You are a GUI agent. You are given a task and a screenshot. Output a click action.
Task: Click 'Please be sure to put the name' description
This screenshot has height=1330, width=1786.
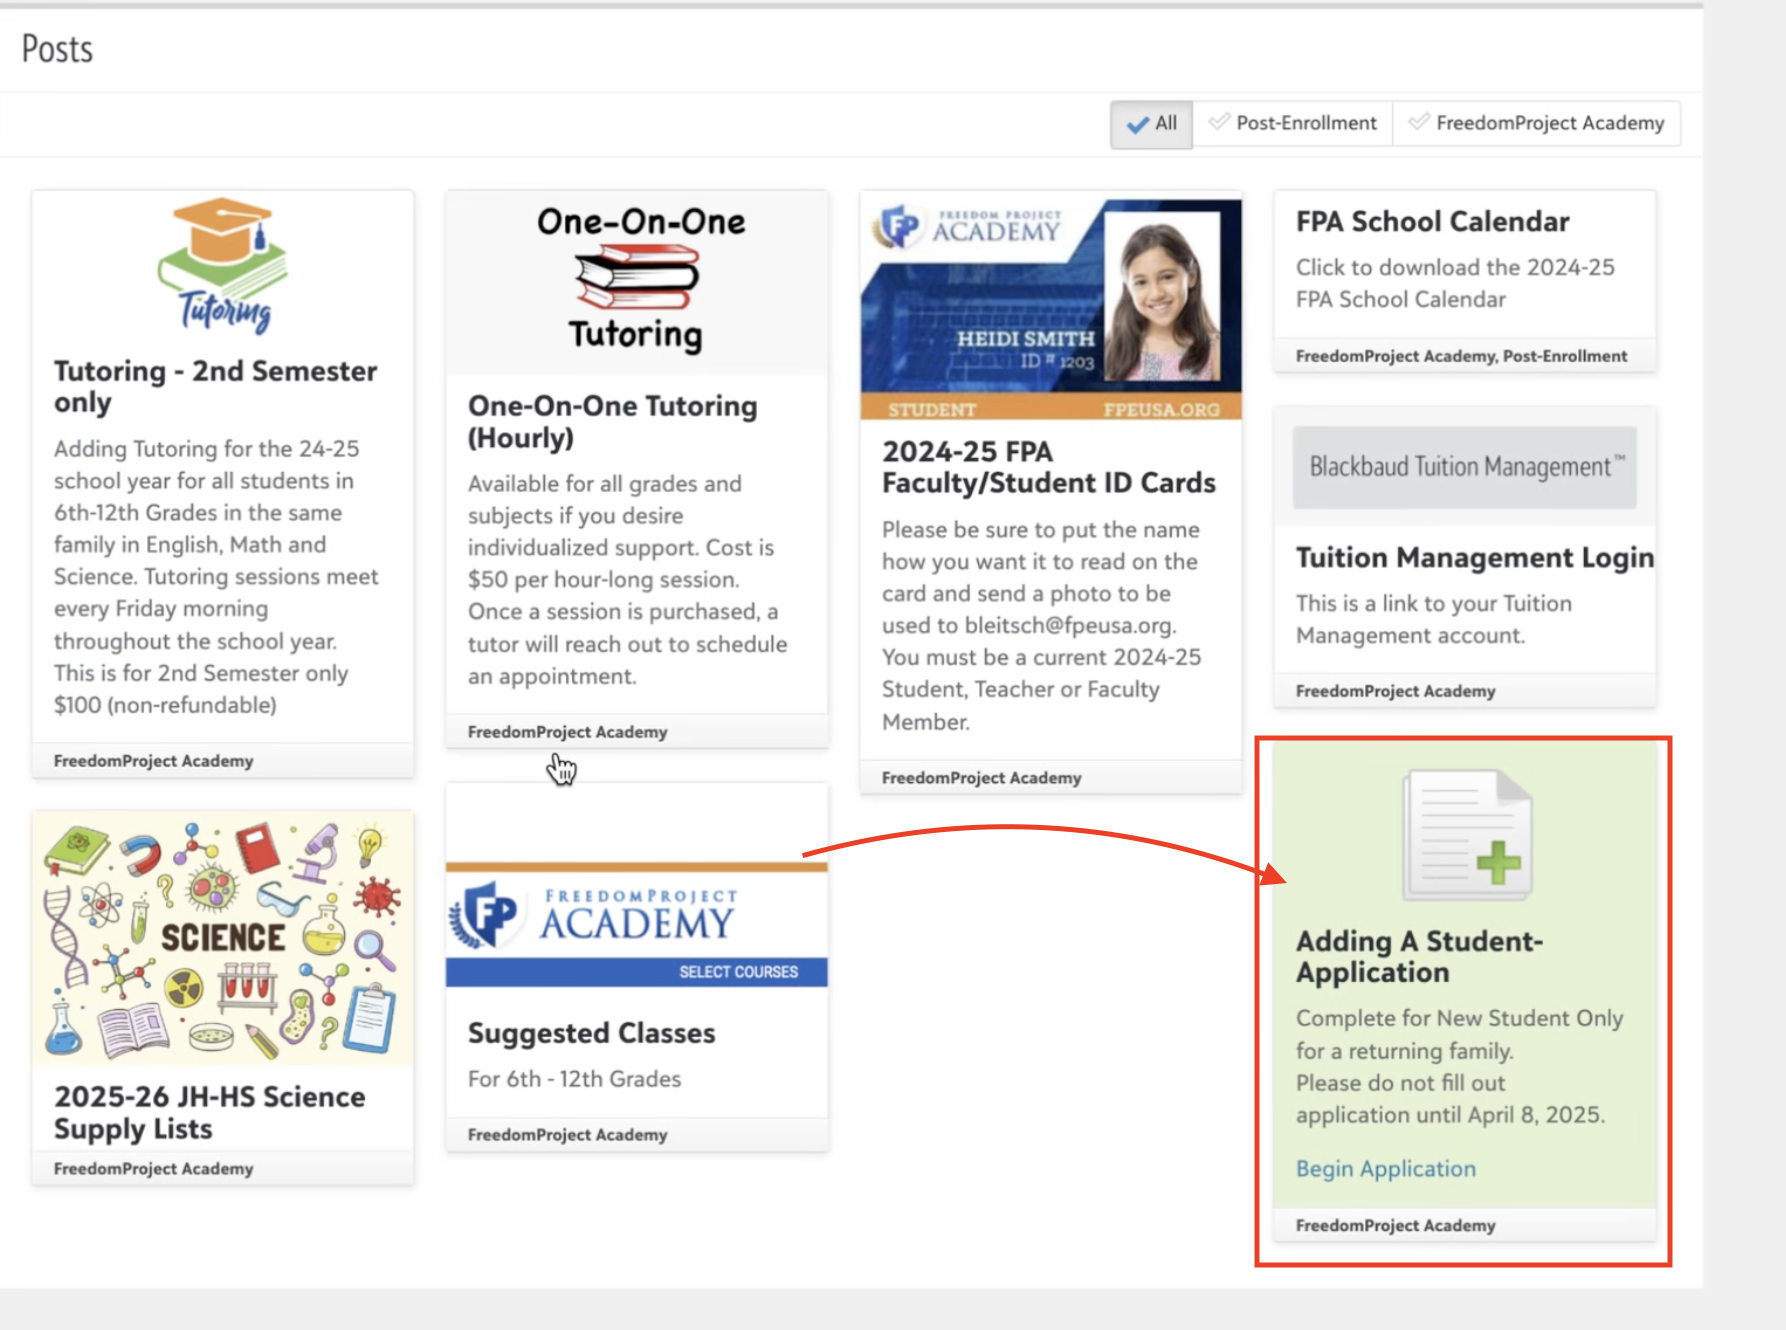coord(1040,530)
